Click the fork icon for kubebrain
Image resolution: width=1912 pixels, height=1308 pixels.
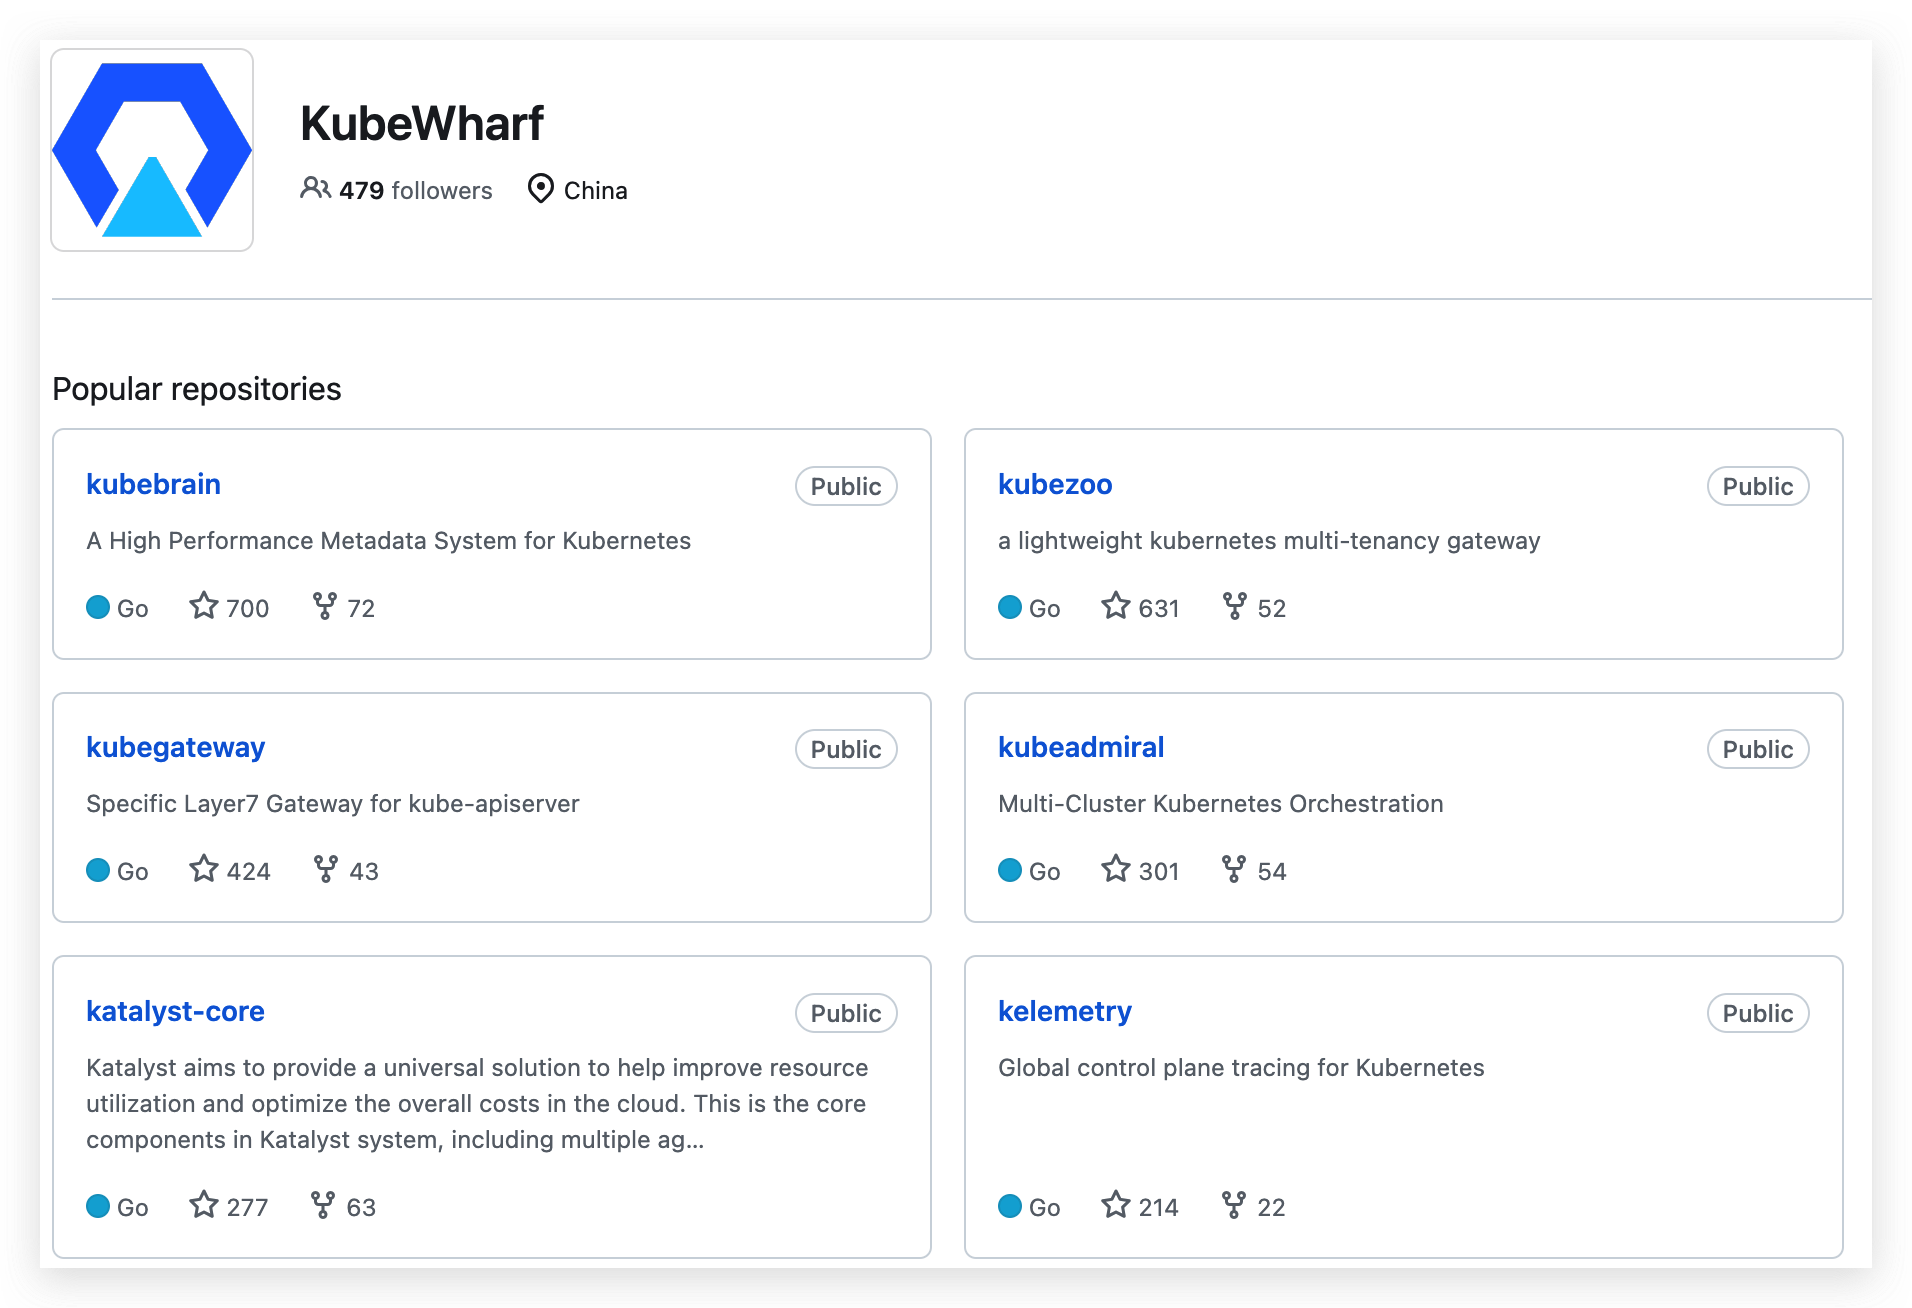click(324, 606)
